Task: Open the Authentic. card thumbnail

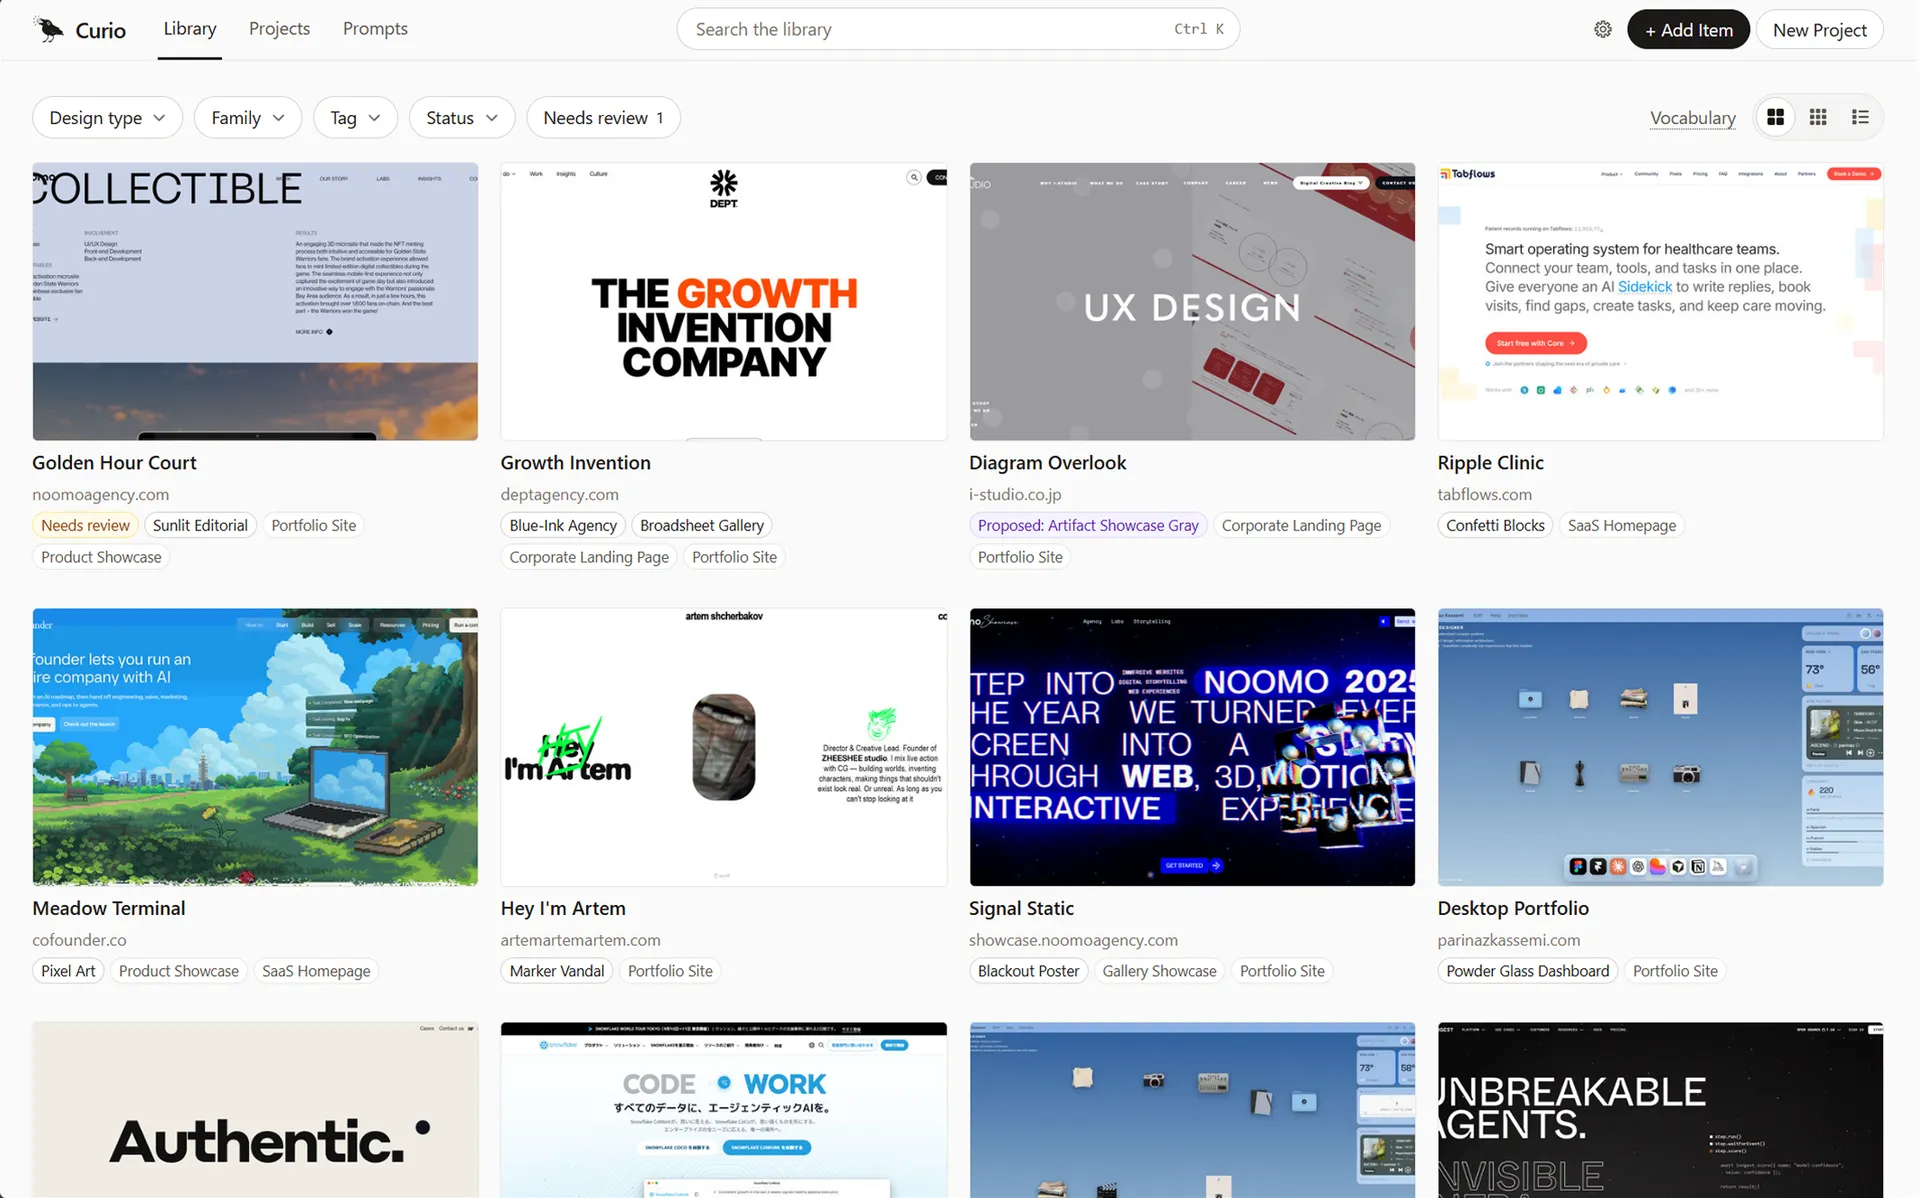Action: 255,1110
